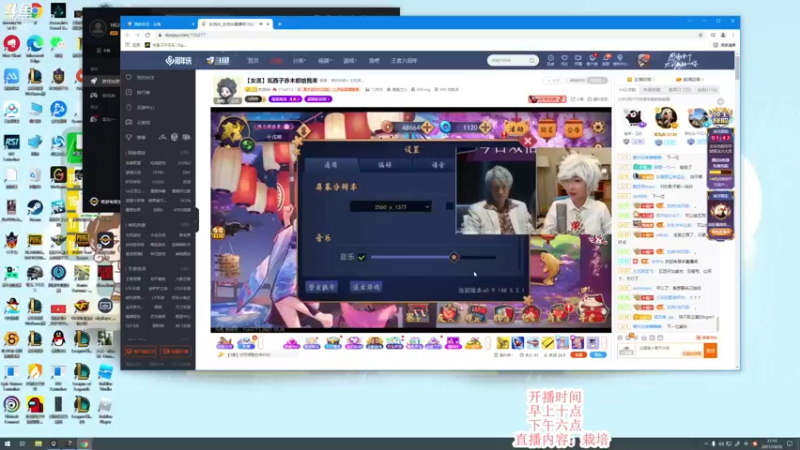Viewport: 800px width, 450px height.
Task: Open the 首页 home nav item
Action: 253,60
